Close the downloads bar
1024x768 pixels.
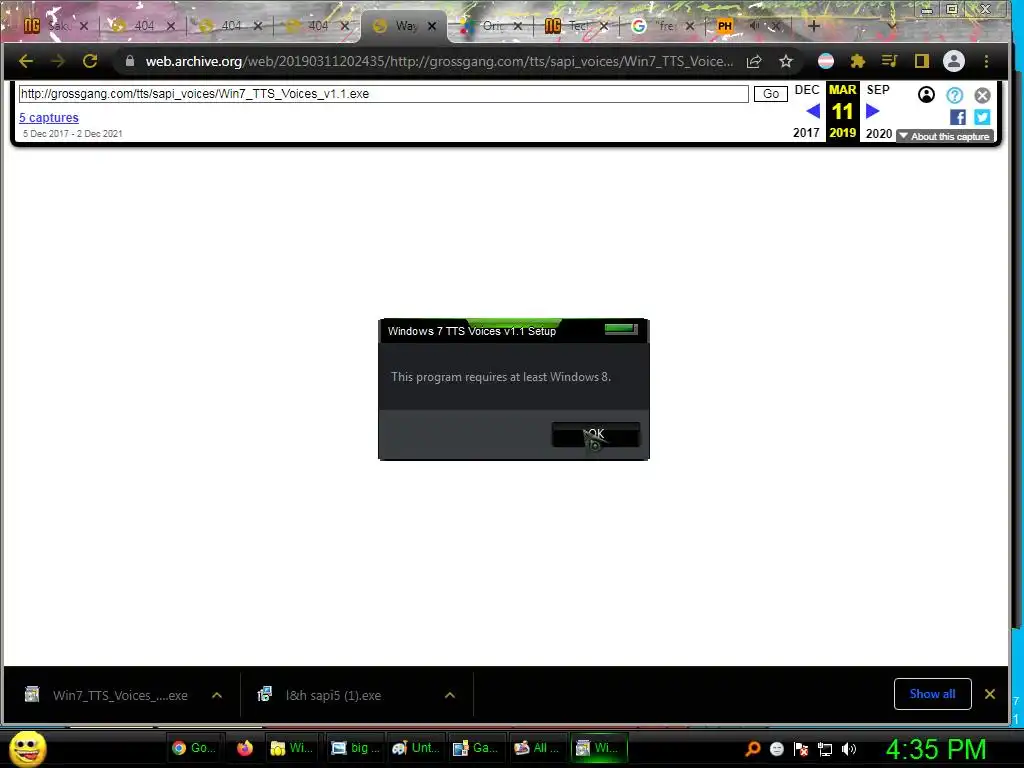(990, 694)
